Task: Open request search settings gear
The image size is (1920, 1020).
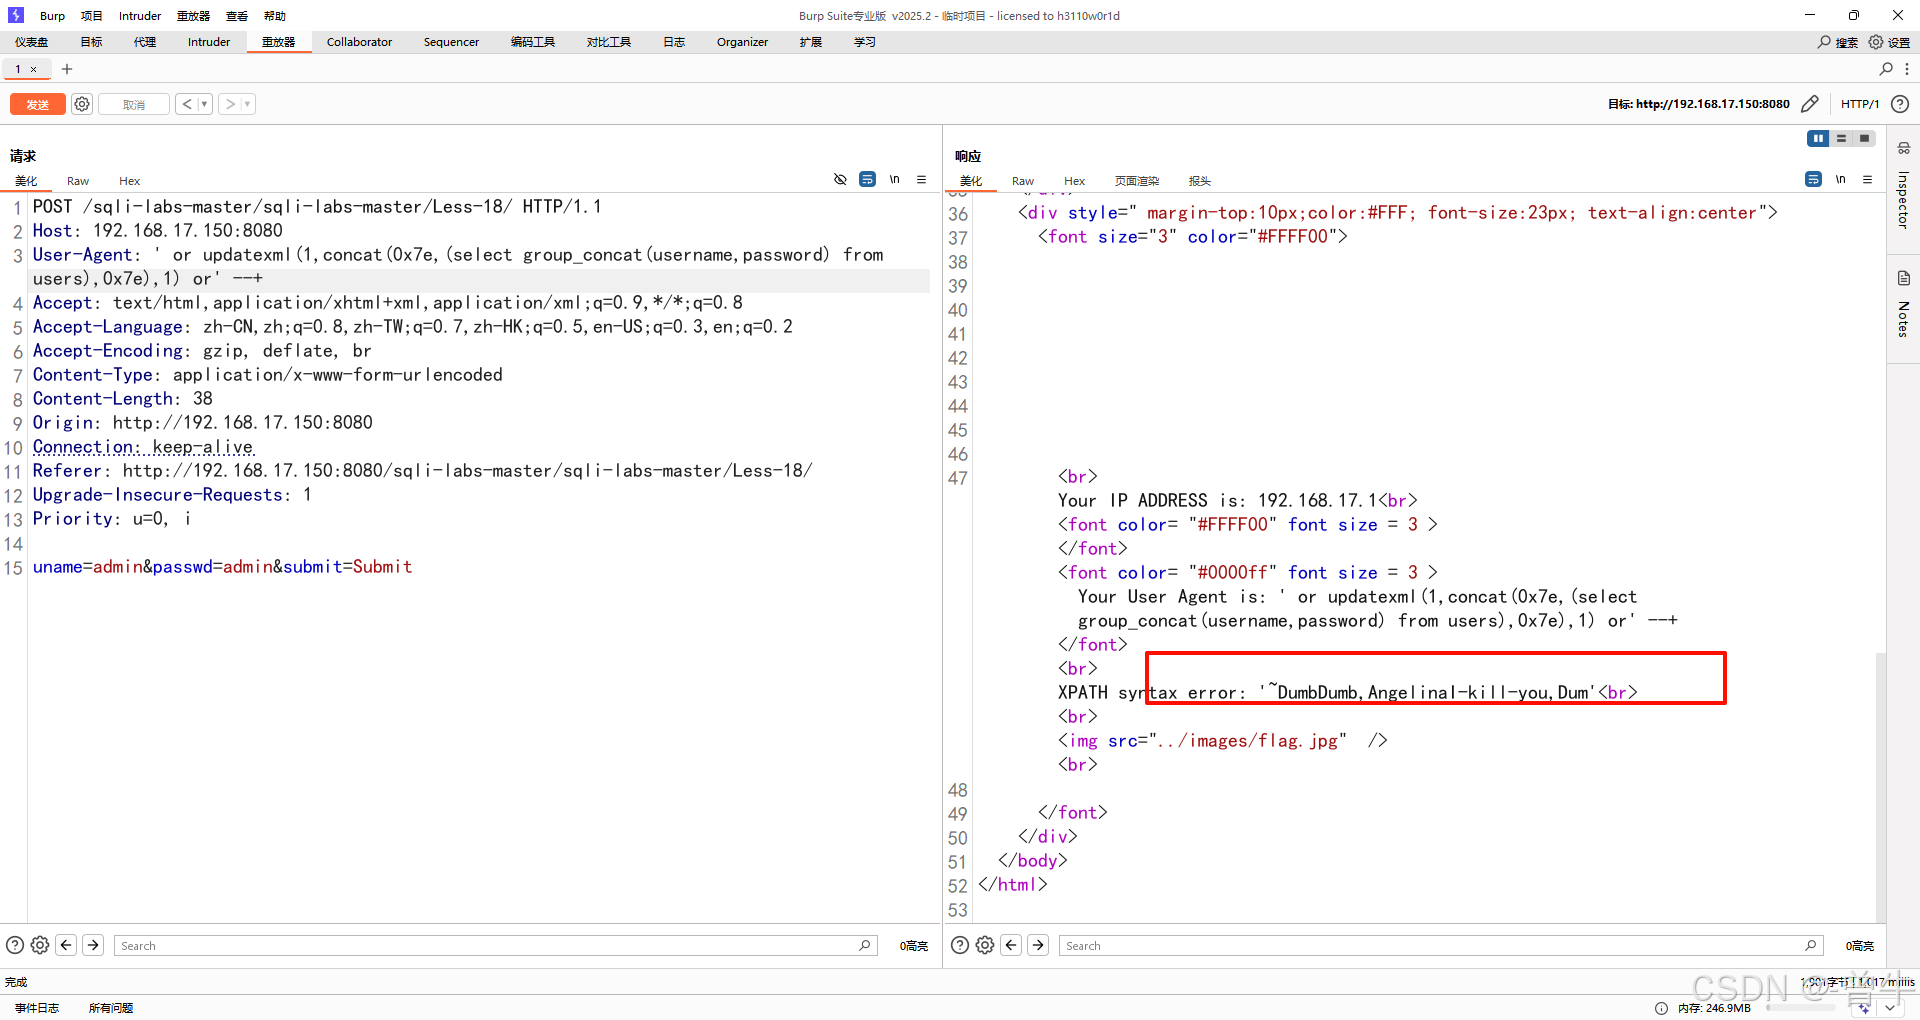Action: pos(40,945)
